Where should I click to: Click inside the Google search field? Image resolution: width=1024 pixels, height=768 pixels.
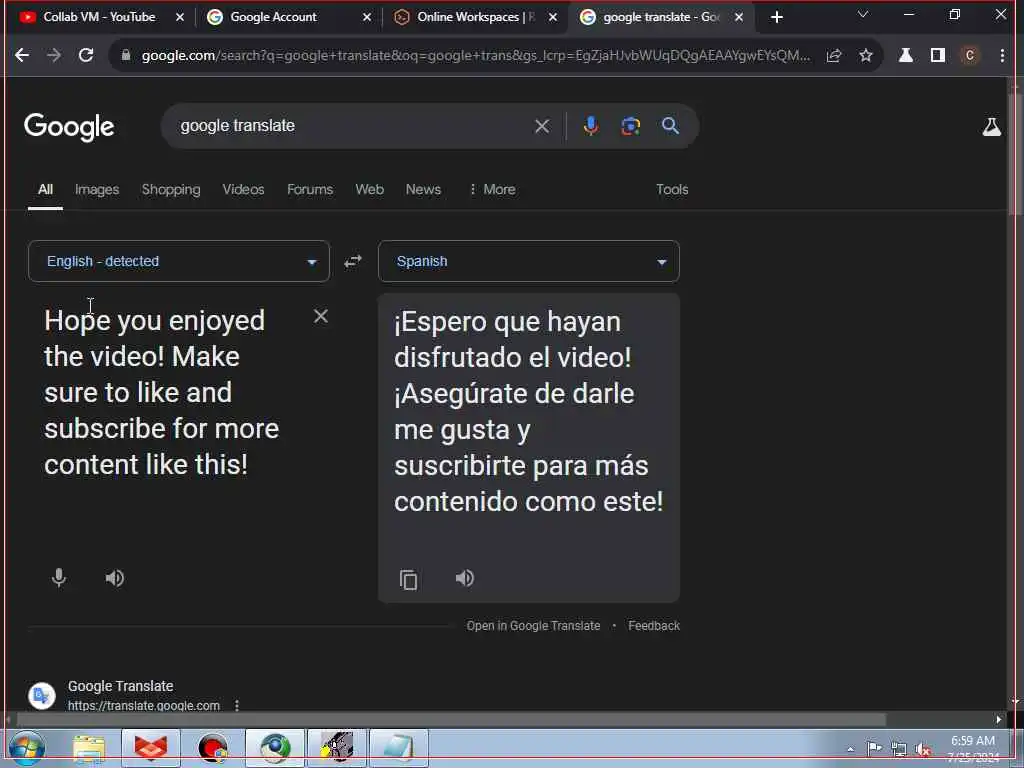coord(353,126)
